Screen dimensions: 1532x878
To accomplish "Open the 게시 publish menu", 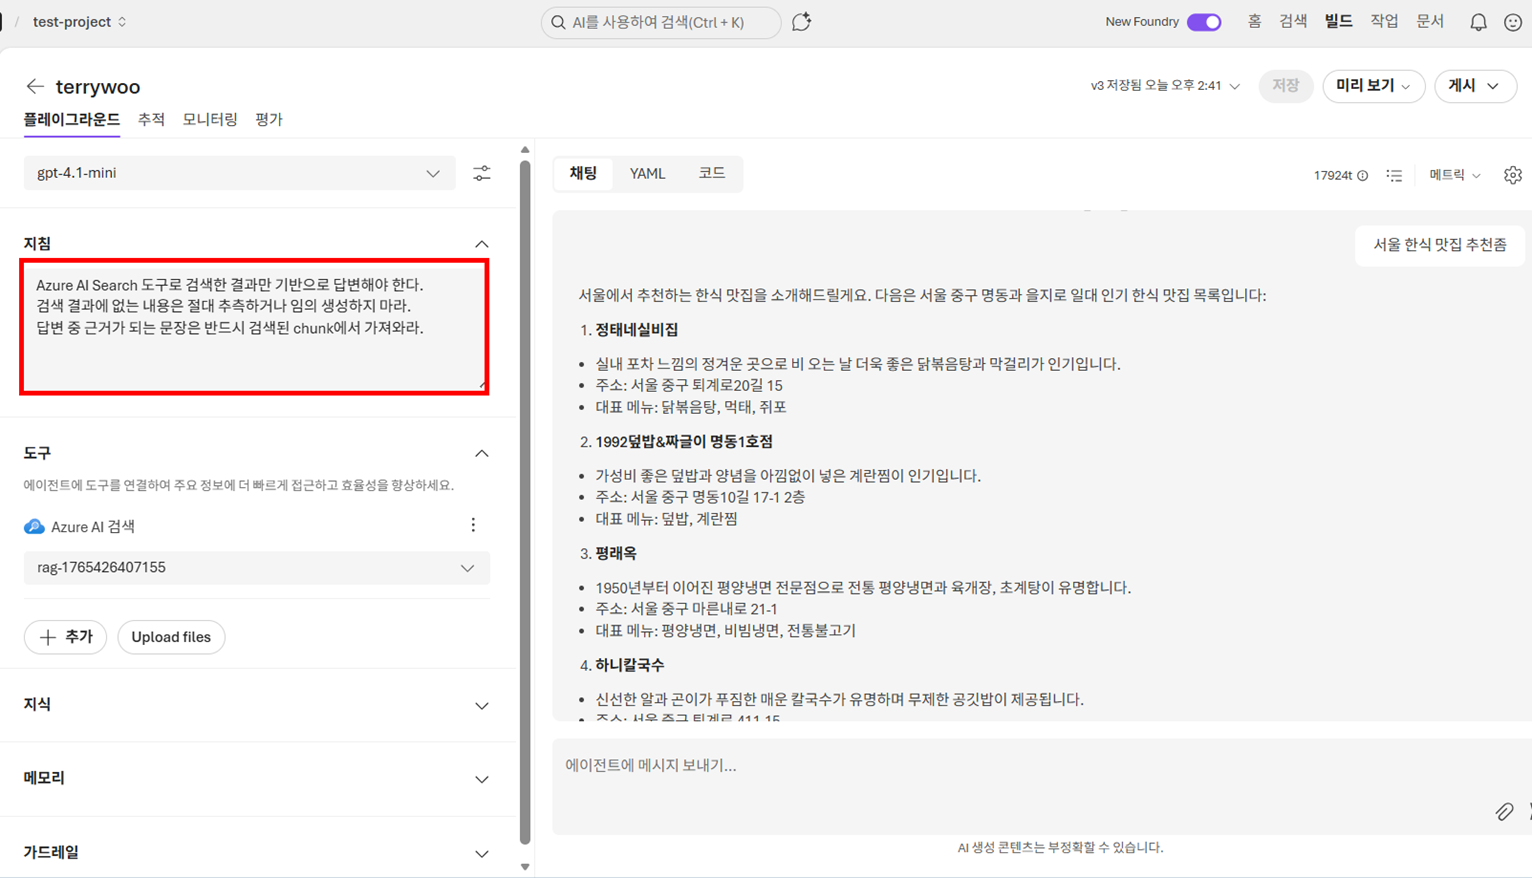I will 1475,86.
